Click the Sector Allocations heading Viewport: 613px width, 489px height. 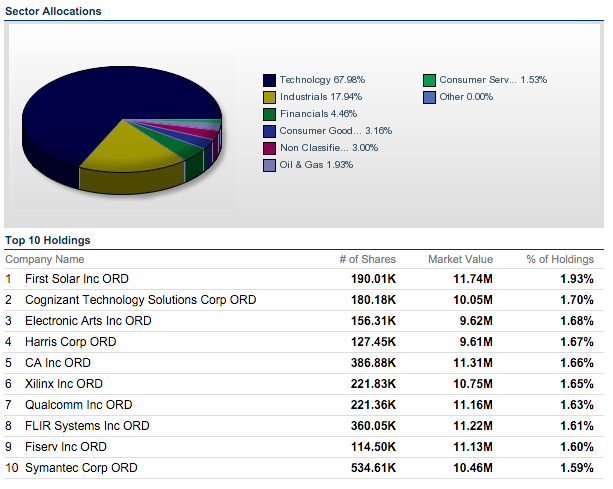click(x=53, y=11)
